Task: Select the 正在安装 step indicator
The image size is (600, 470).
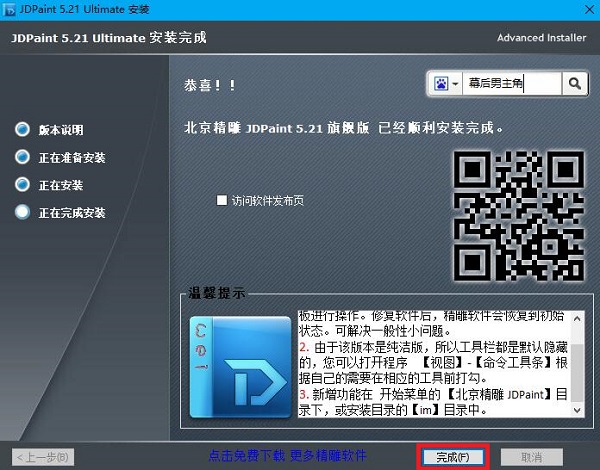Action: point(22,185)
